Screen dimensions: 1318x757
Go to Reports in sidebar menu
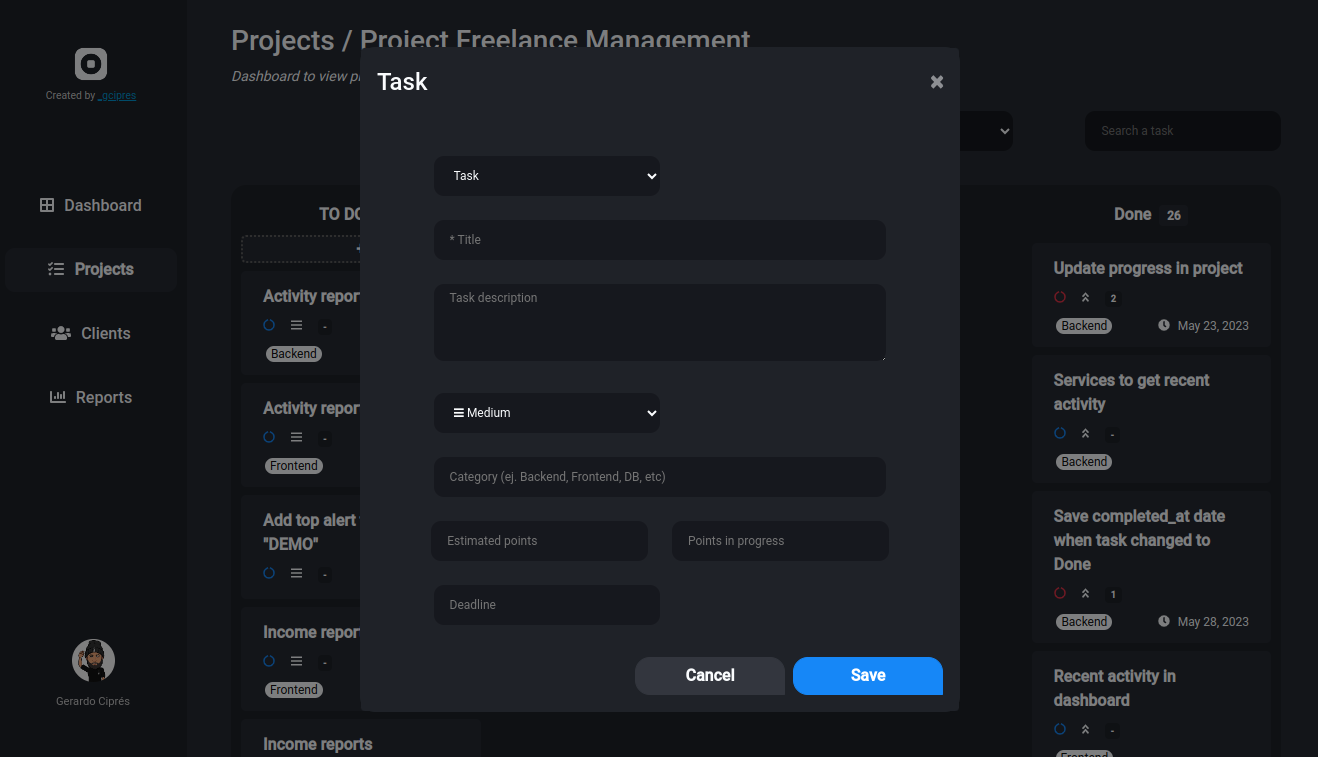point(103,397)
